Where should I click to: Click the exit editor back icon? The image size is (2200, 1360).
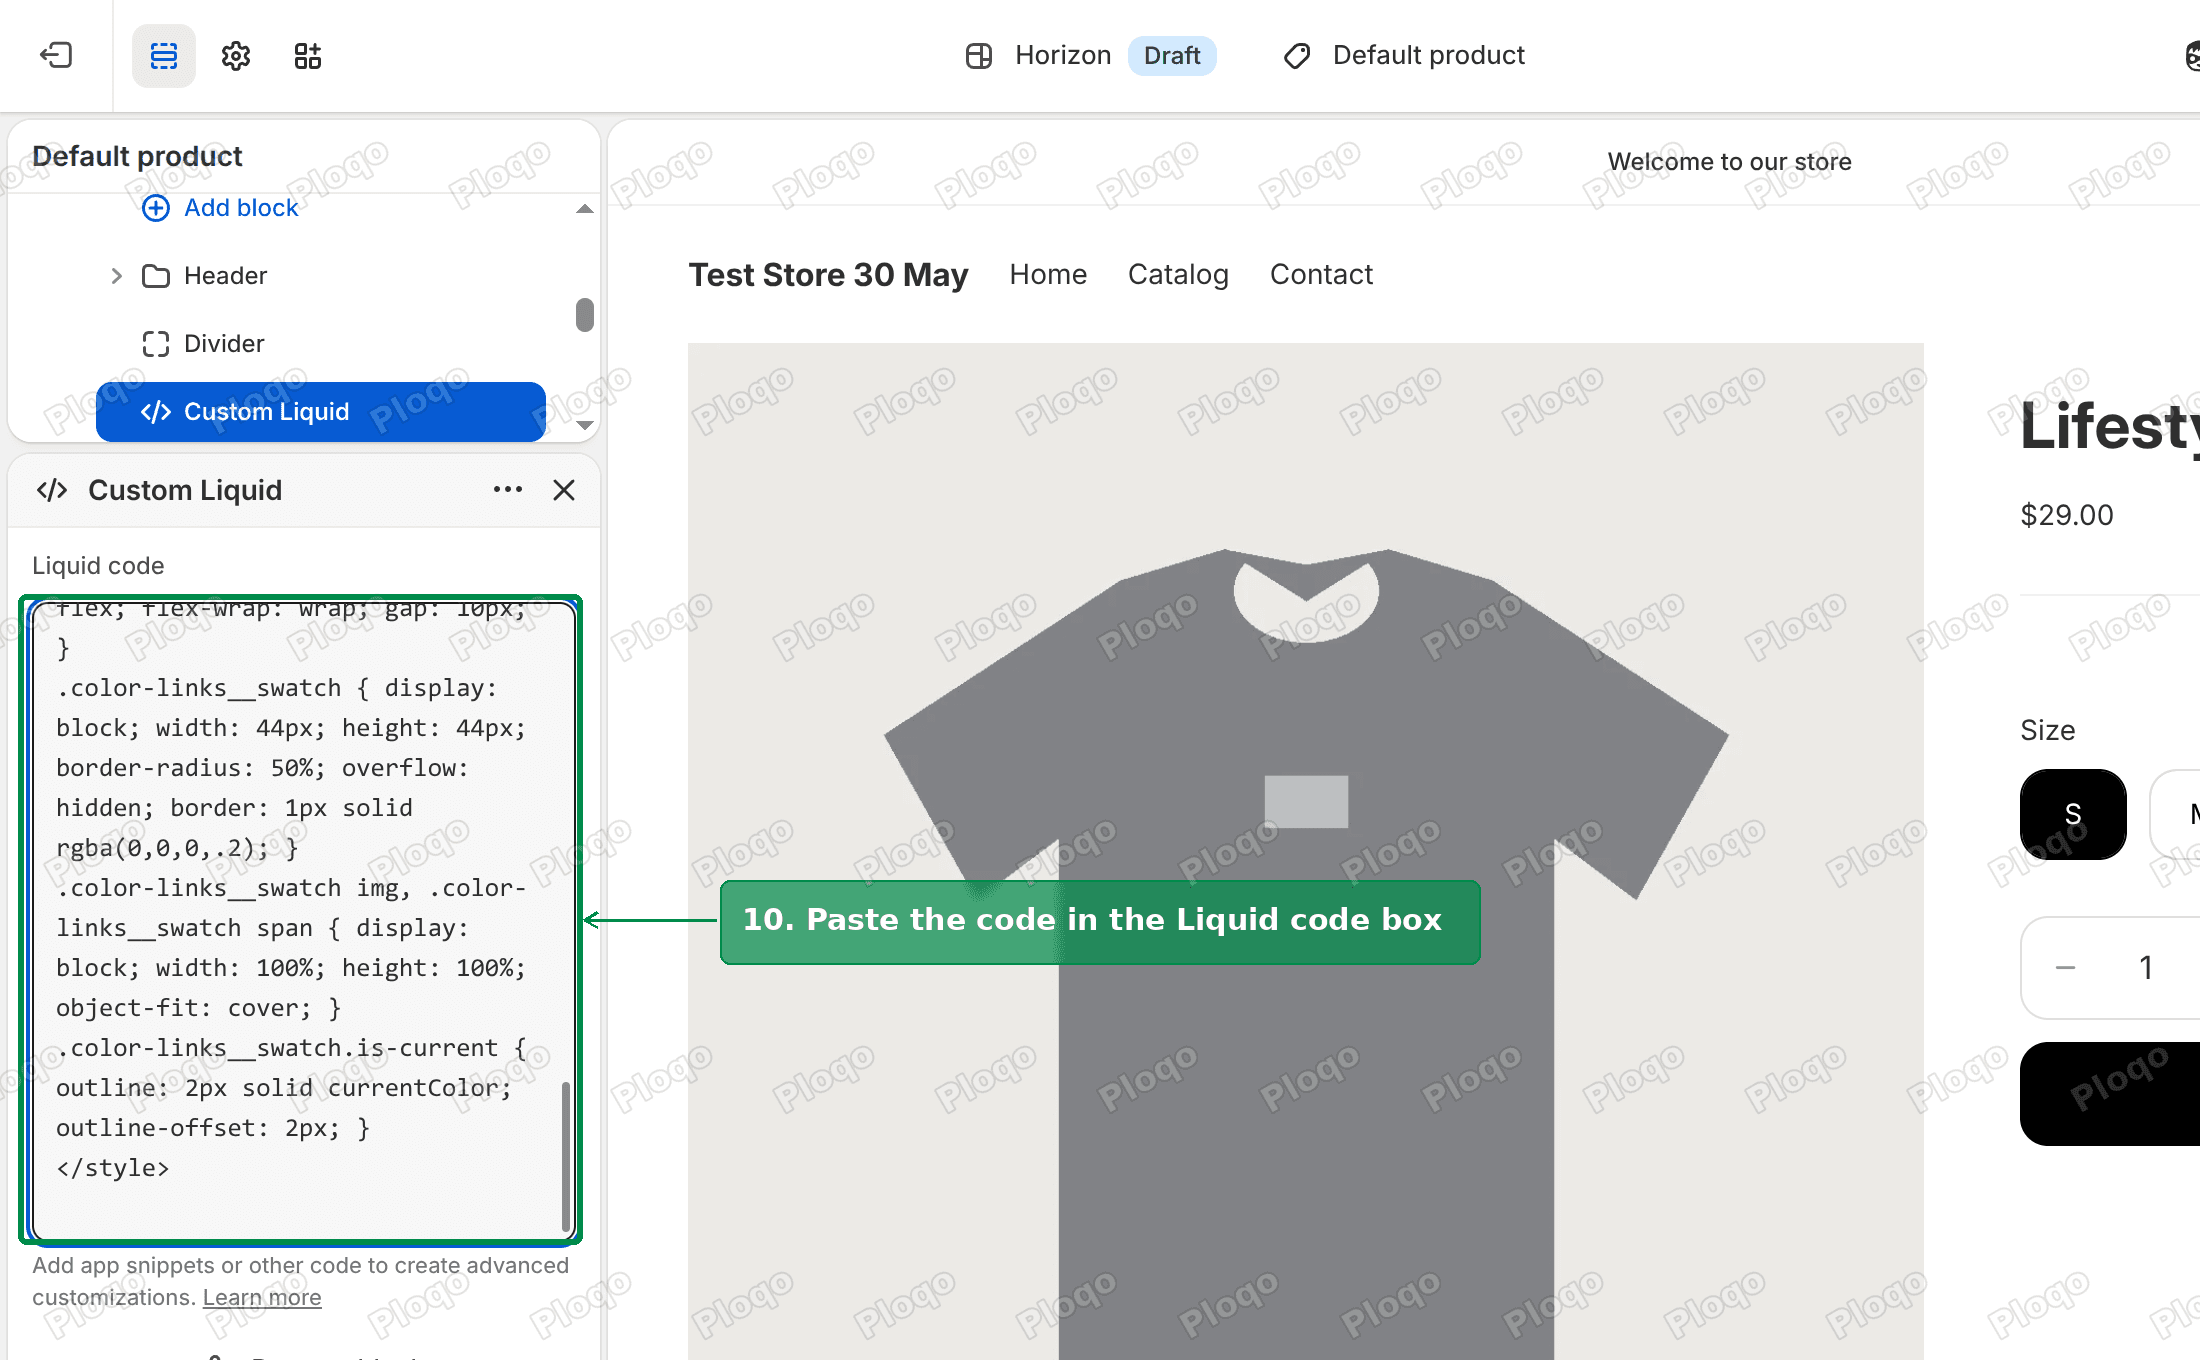click(x=56, y=55)
